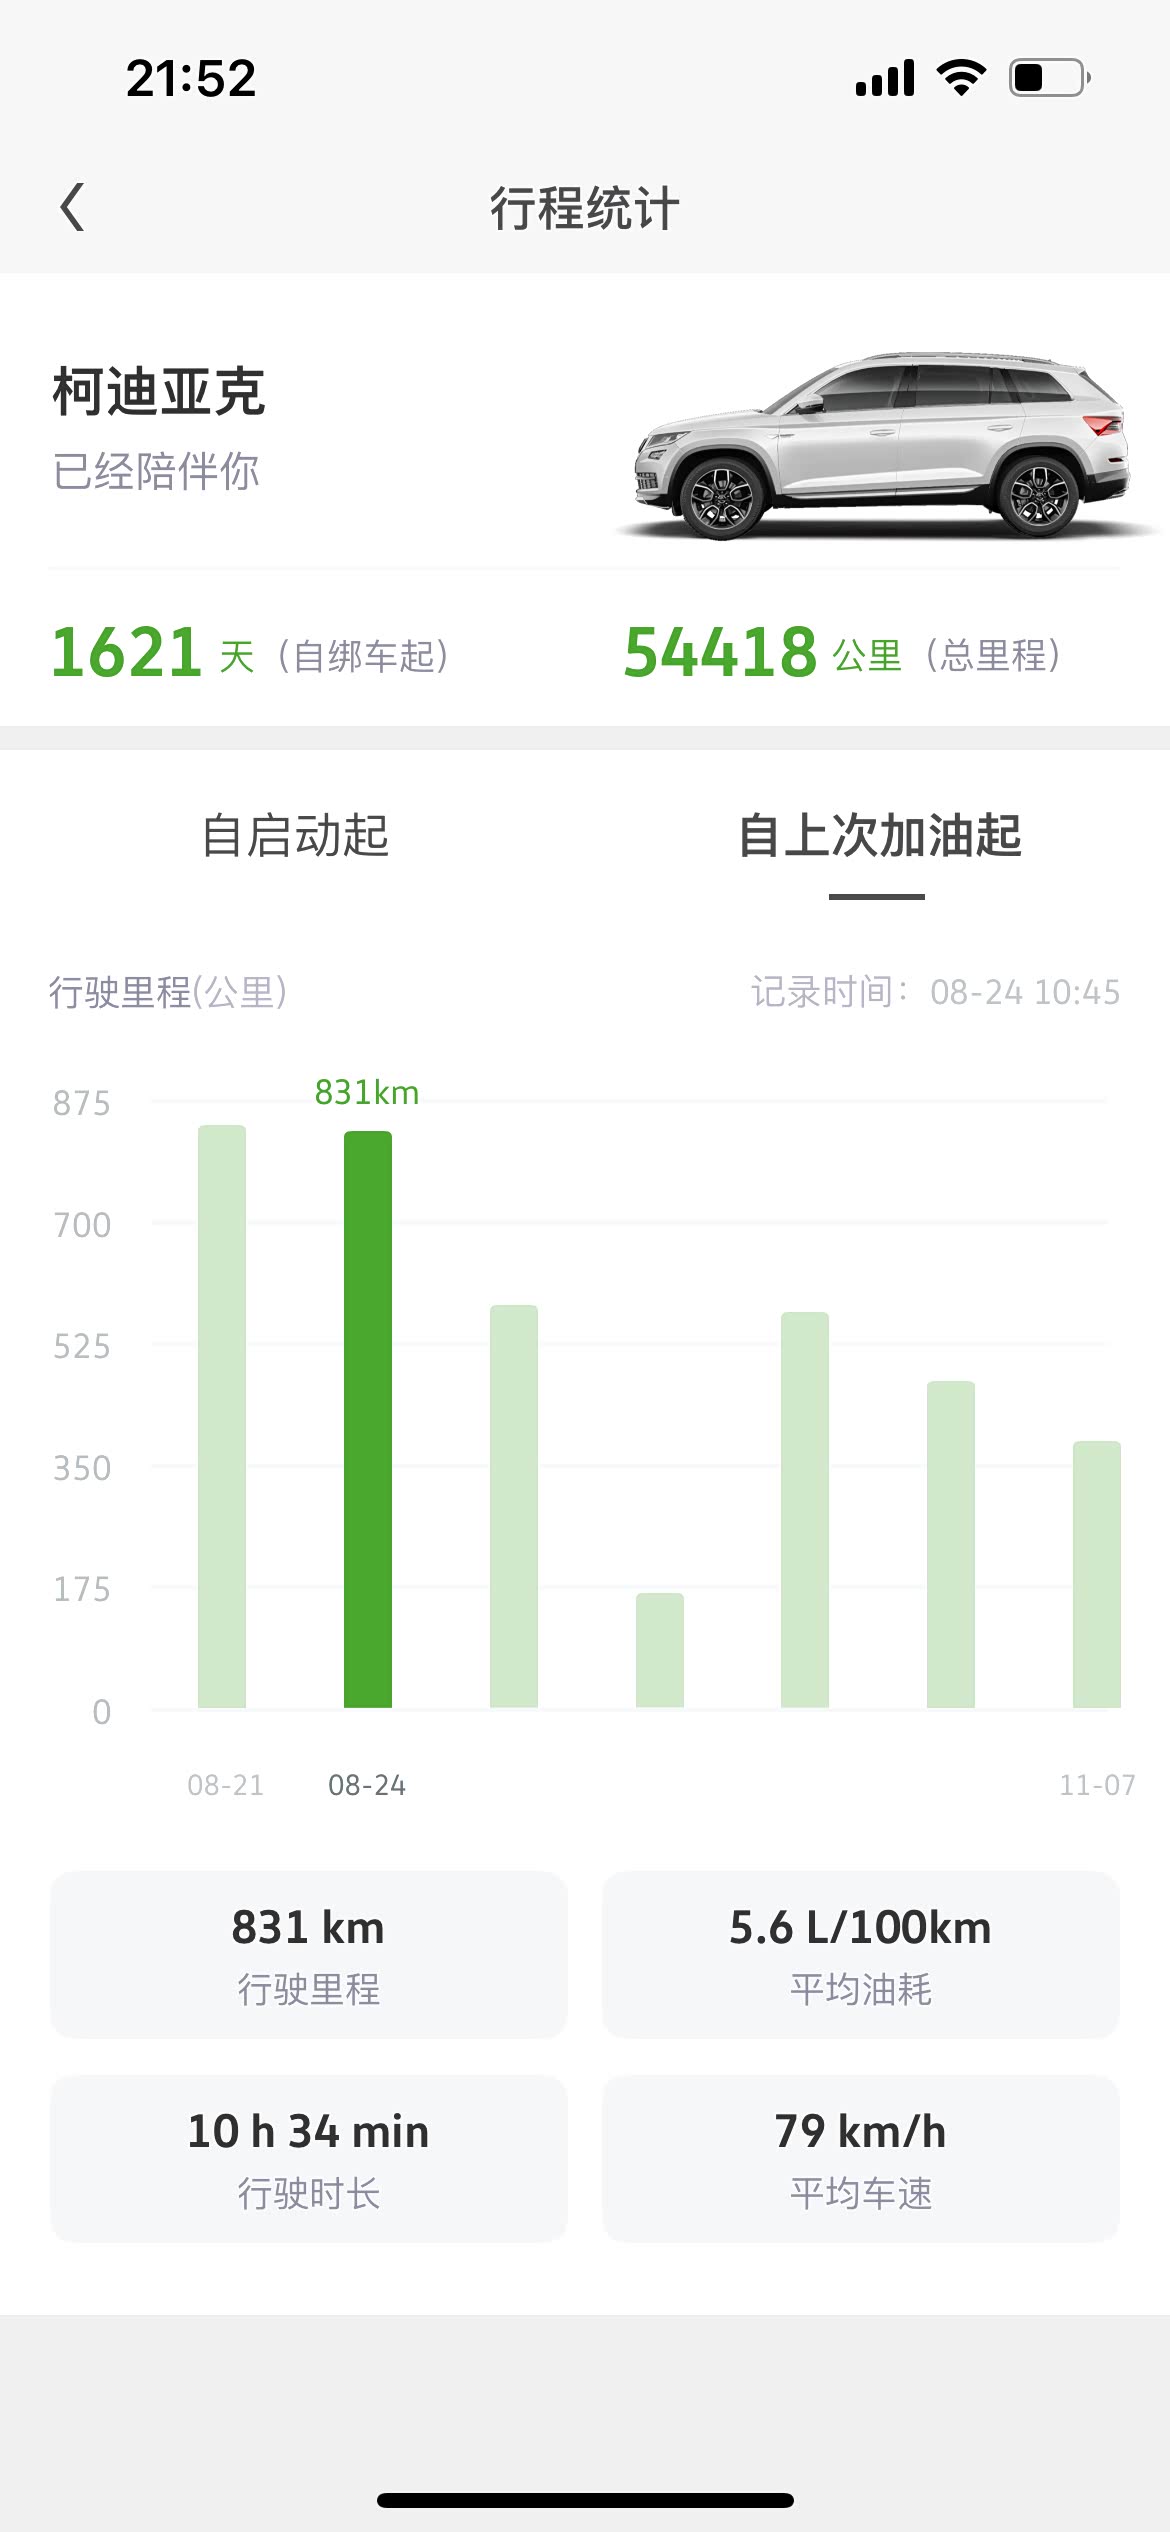Open the 831 km 行驶里程 card
Viewport: 1170px width, 2532px height.
(x=309, y=1954)
